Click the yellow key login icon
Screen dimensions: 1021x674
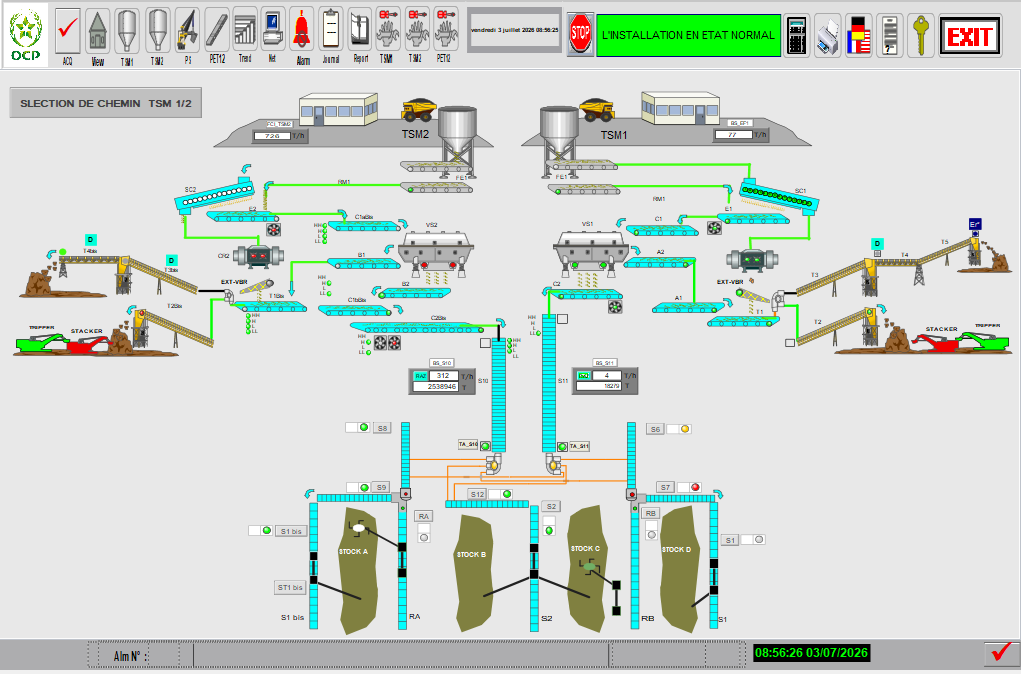point(920,35)
